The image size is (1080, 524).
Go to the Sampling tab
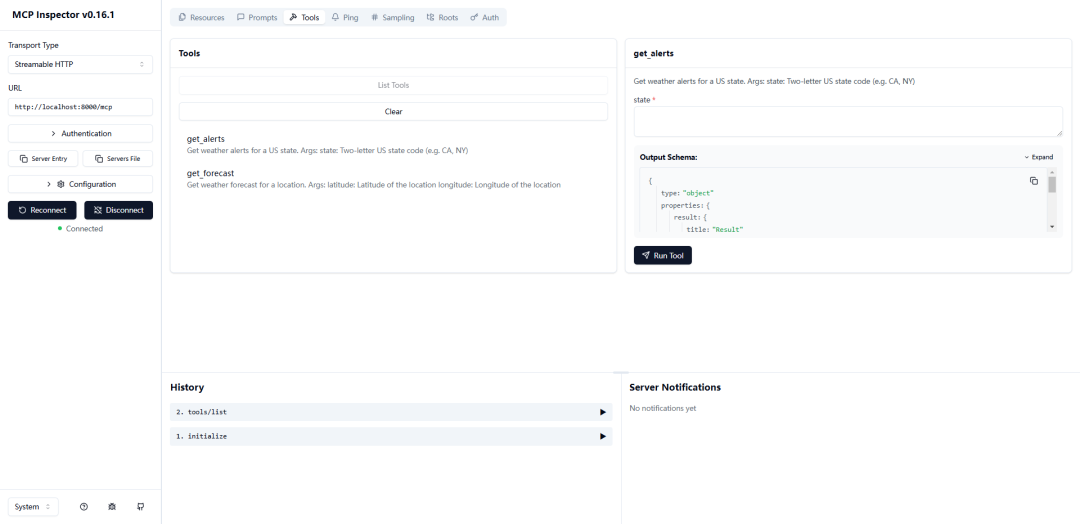(x=393, y=17)
